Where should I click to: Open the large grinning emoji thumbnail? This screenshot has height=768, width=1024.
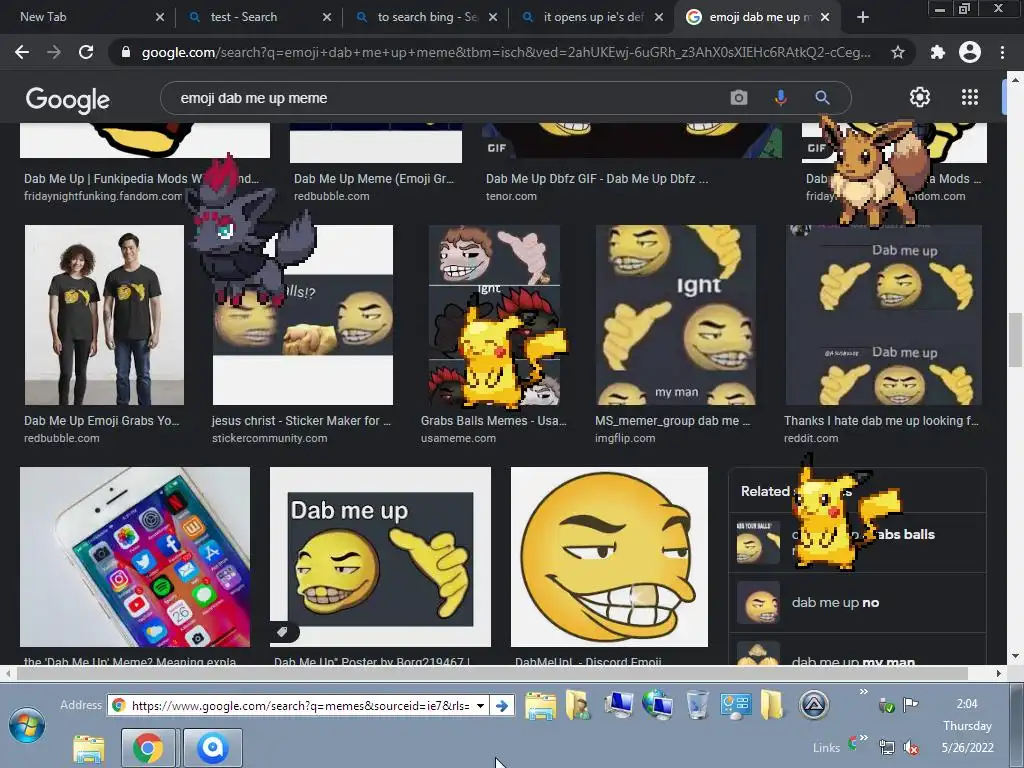tap(609, 556)
